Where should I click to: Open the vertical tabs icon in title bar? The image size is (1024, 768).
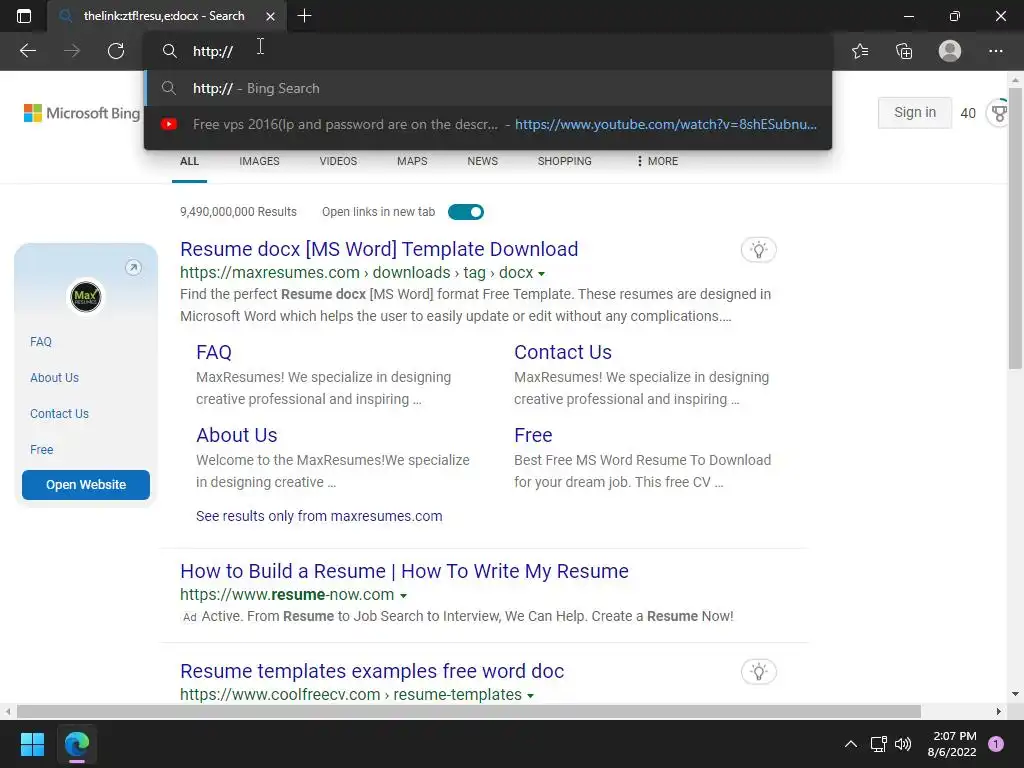(x=24, y=16)
